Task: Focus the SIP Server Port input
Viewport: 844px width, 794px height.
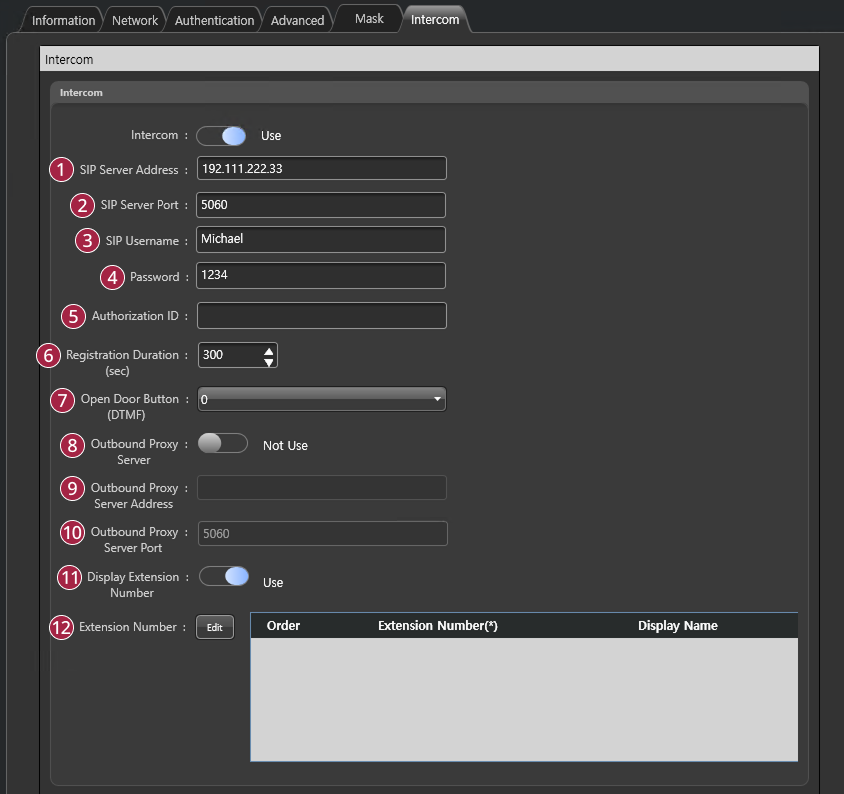Action: pos(321,205)
